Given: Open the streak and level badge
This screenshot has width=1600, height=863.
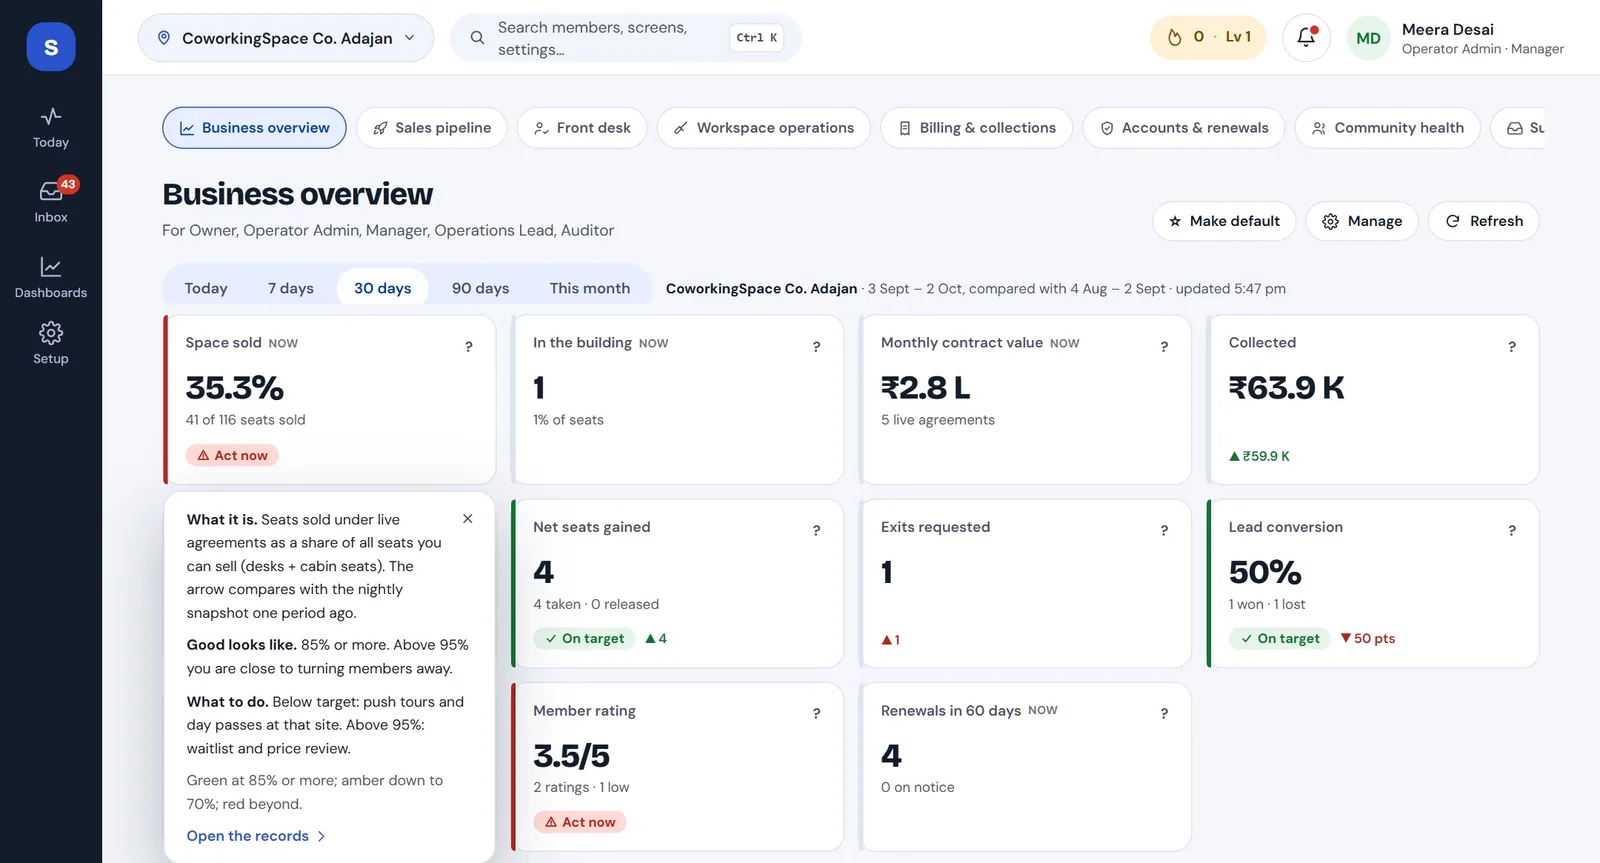Looking at the screenshot, I should (x=1208, y=38).
